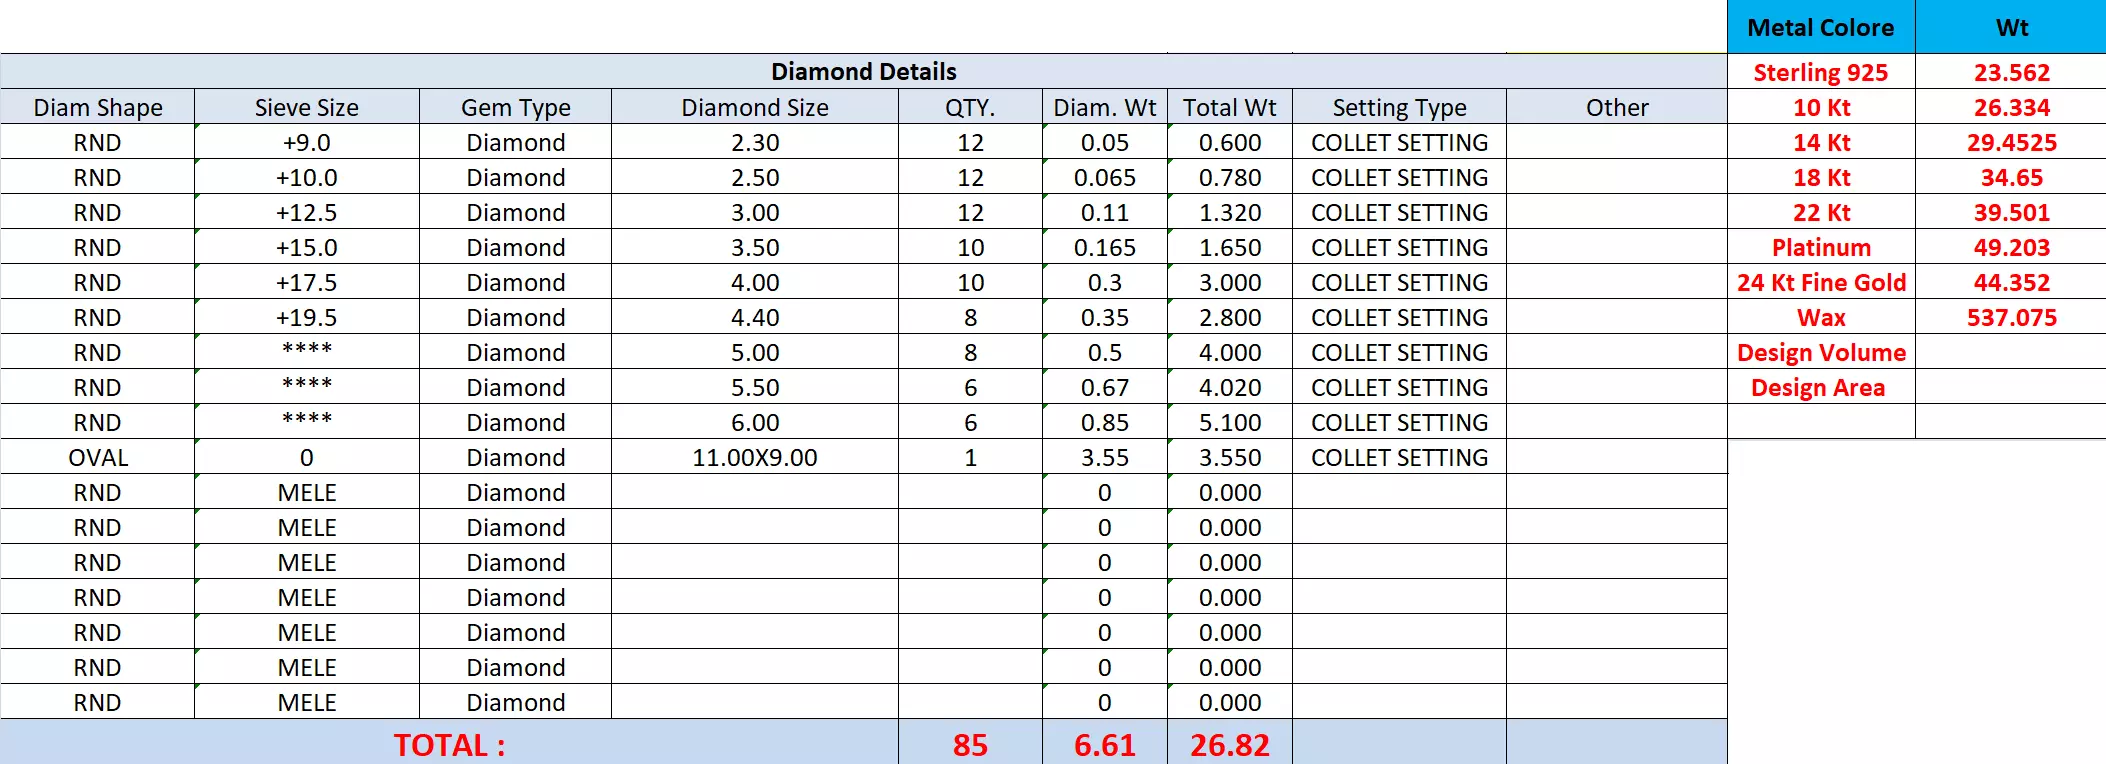This screenshot has height=764, width=2106.
Task: Select diamond size cell 4.00
Action: click(755, 282)
